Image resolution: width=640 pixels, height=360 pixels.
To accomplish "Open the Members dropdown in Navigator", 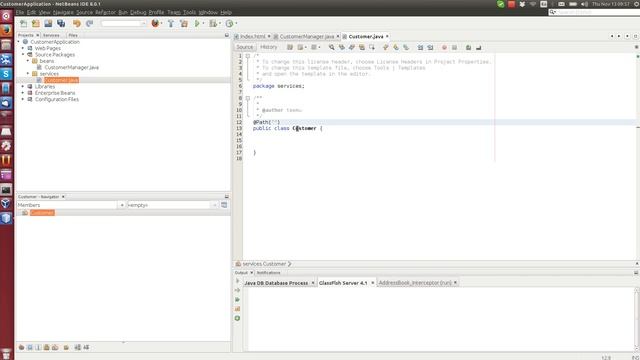I will [x=121, y=205].
